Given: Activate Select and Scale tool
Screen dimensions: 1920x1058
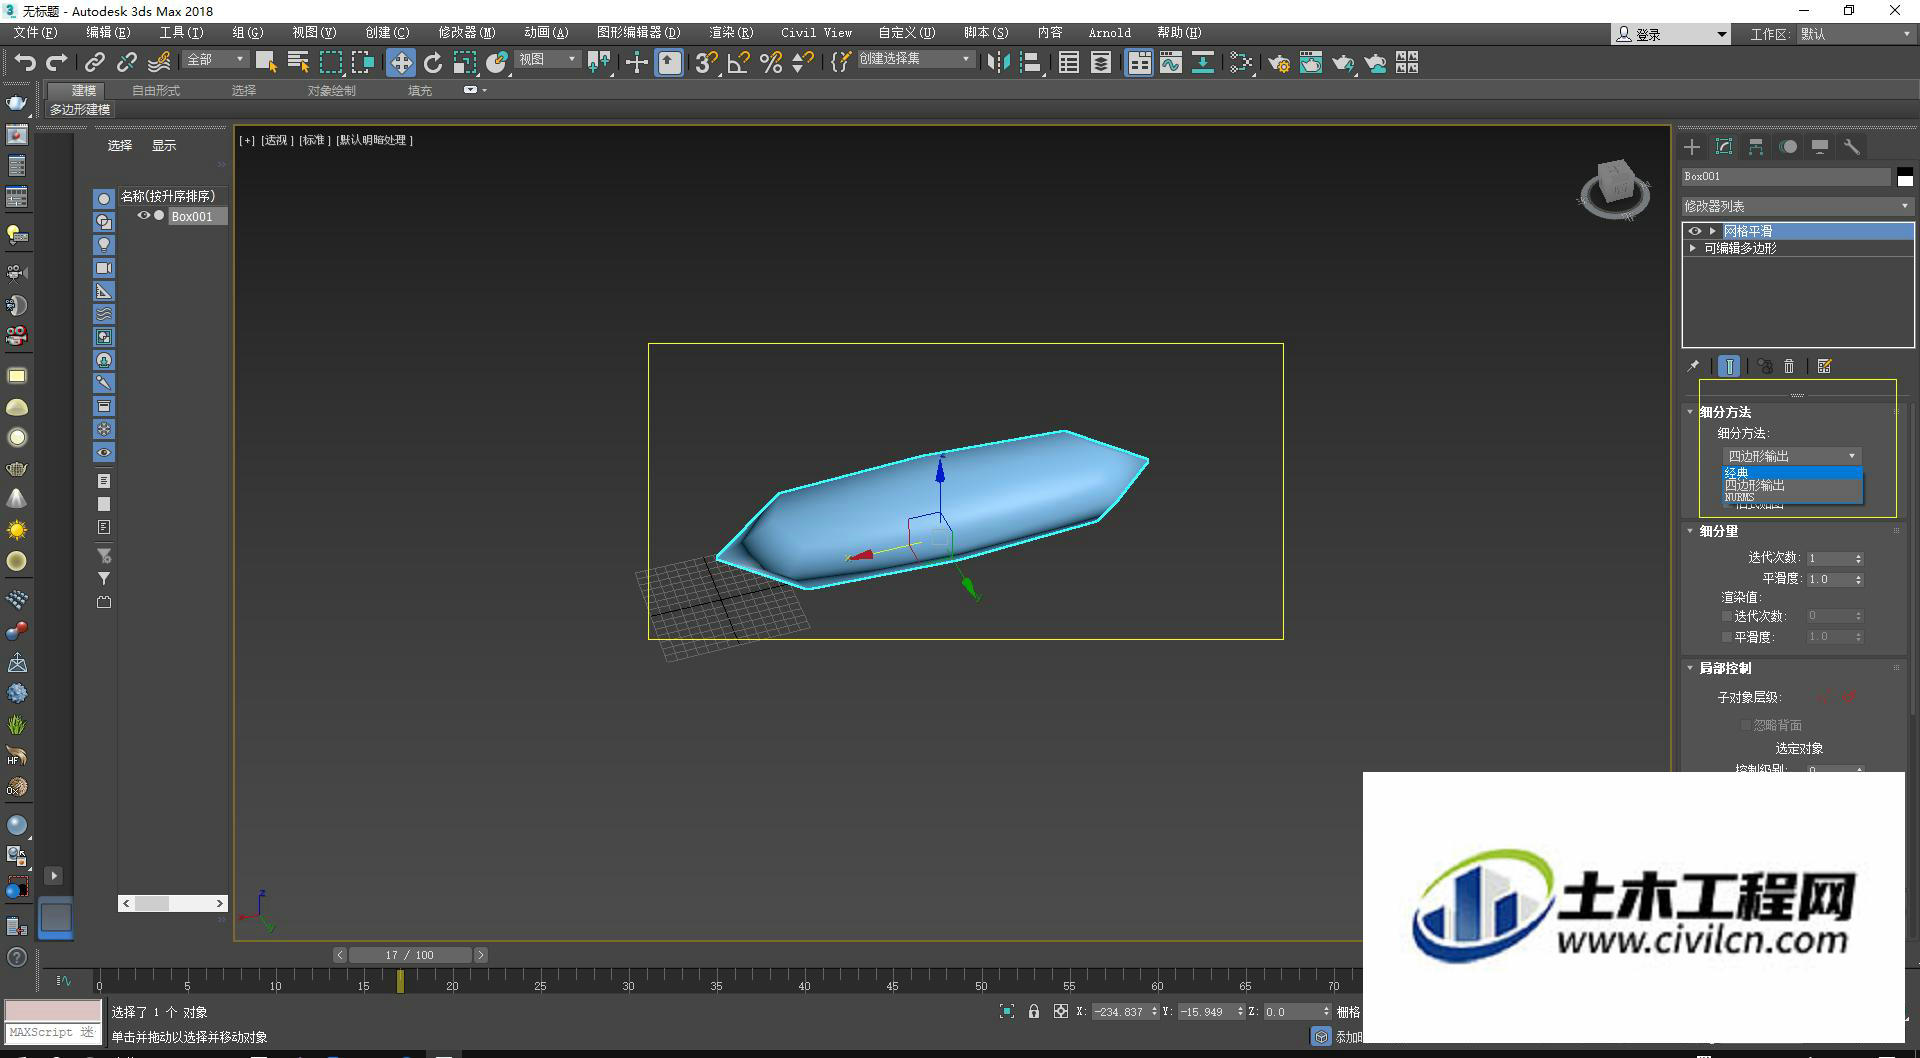Looking at the screenshot, I should click(465, 62).
